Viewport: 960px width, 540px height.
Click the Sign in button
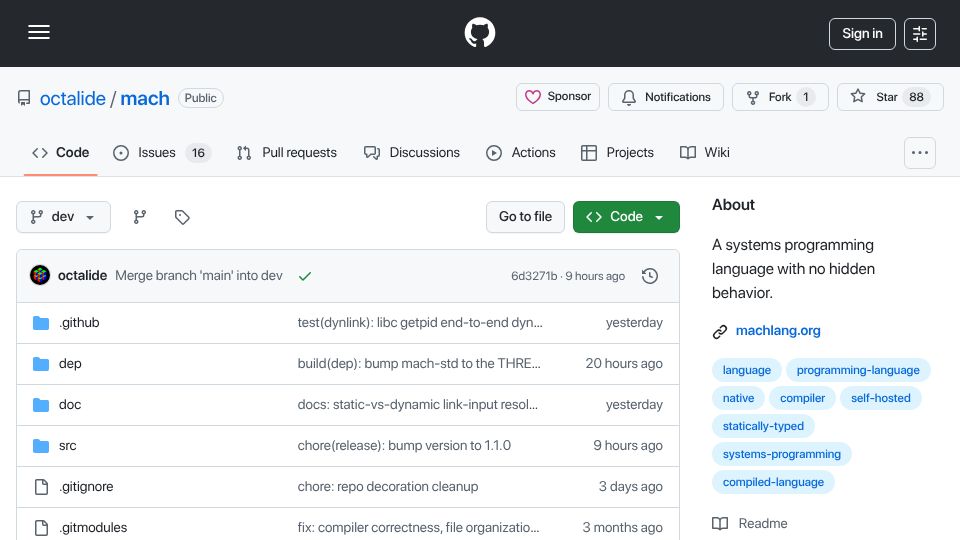(862, 34)
